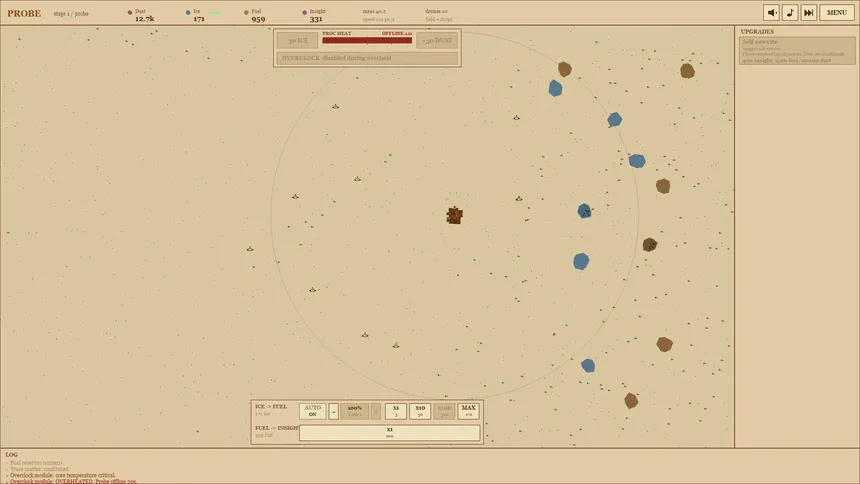This screenshot has height=484, width=860.
Task: Click the skip-forward track icon
Action: [809, 13]
